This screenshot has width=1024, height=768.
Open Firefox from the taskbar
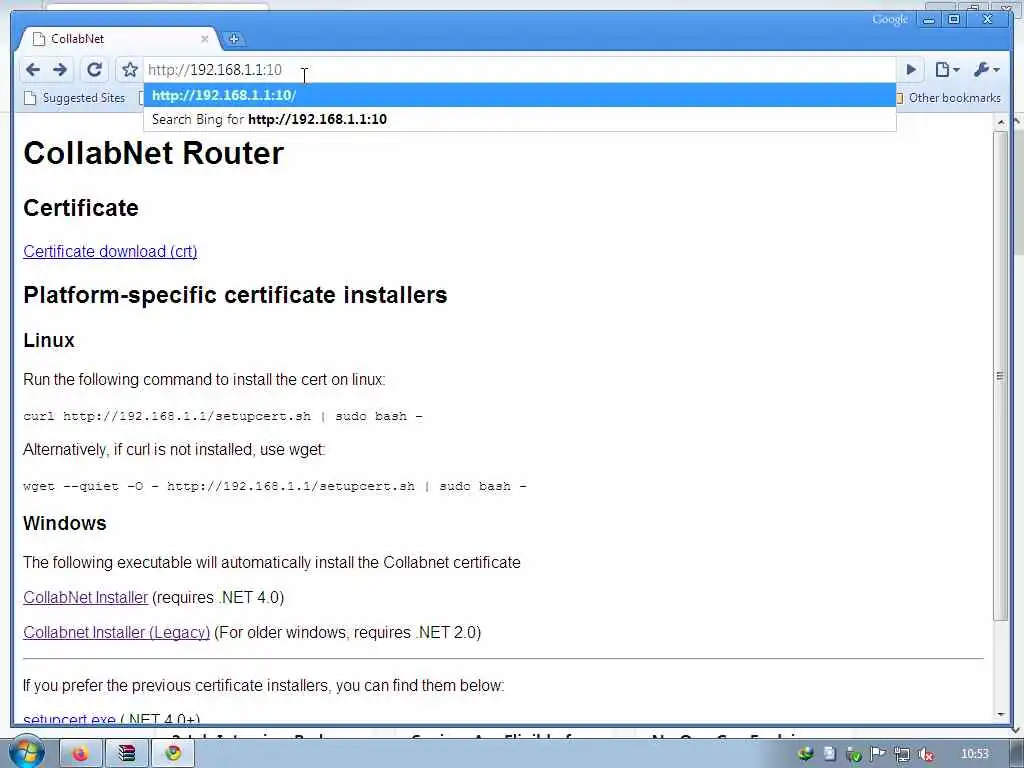click(x=80, y=754)
